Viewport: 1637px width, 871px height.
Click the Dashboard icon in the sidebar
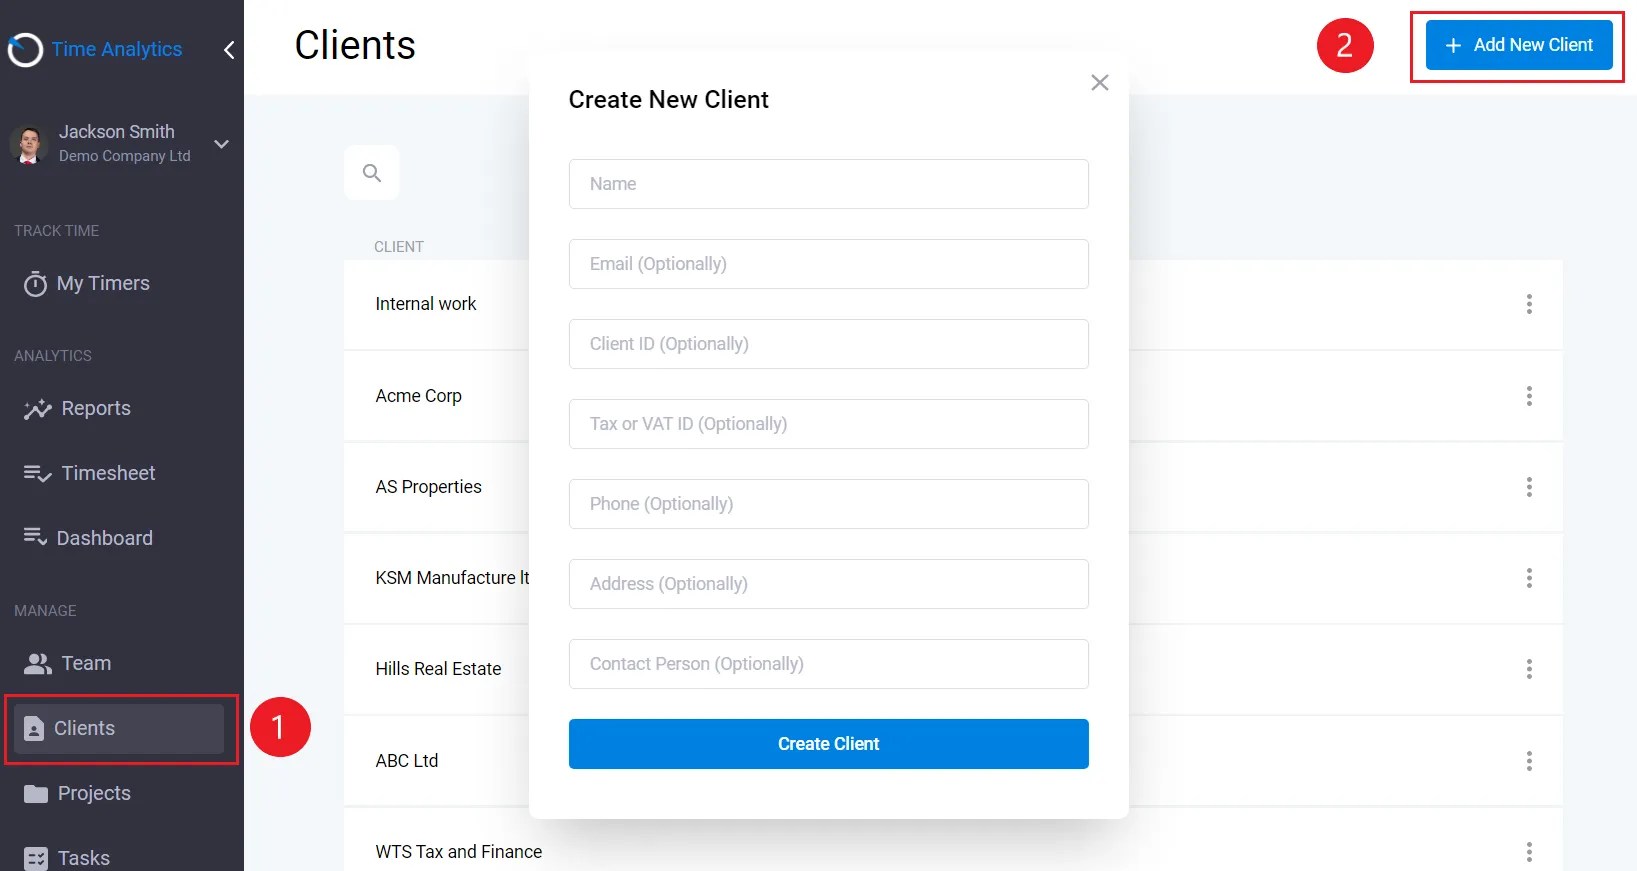35,538
